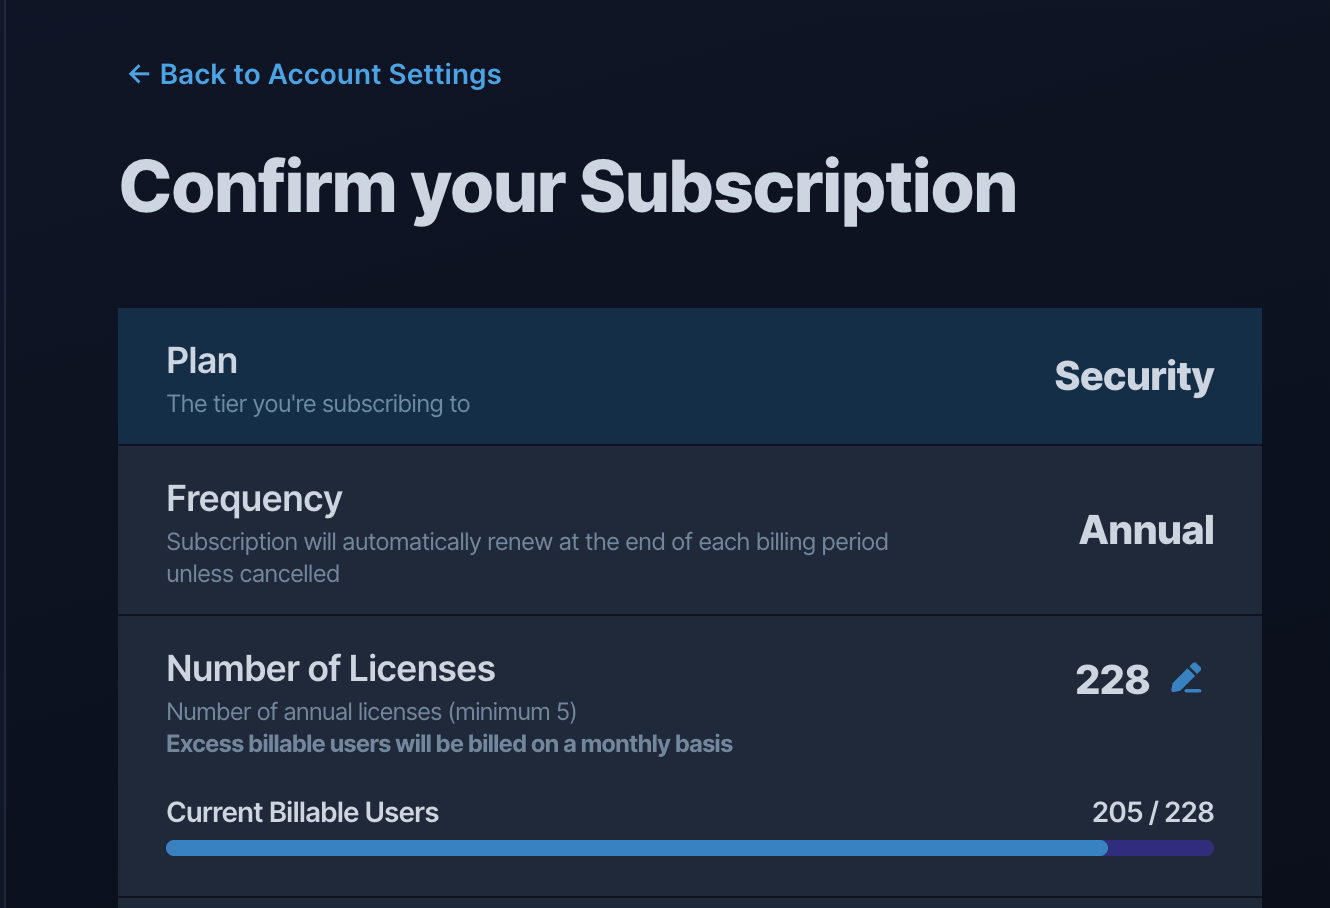Click the Plan section row background
The image size is (1330, 908).
click(690, 376)
